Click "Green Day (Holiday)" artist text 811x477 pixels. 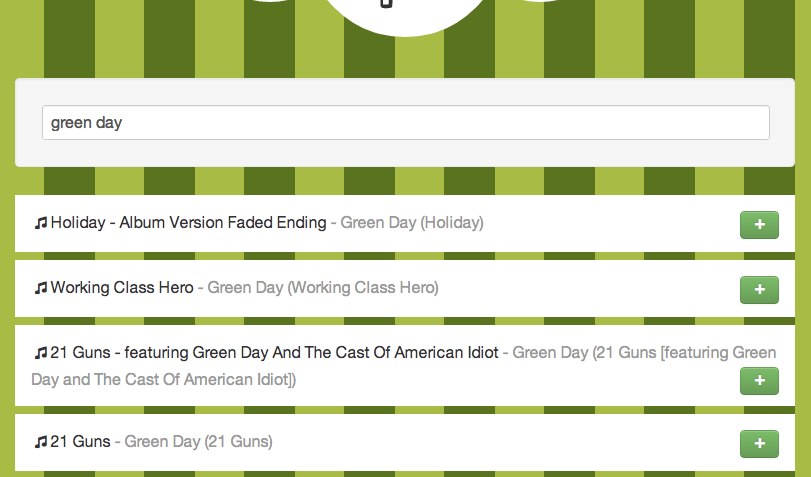click(412, 222)
